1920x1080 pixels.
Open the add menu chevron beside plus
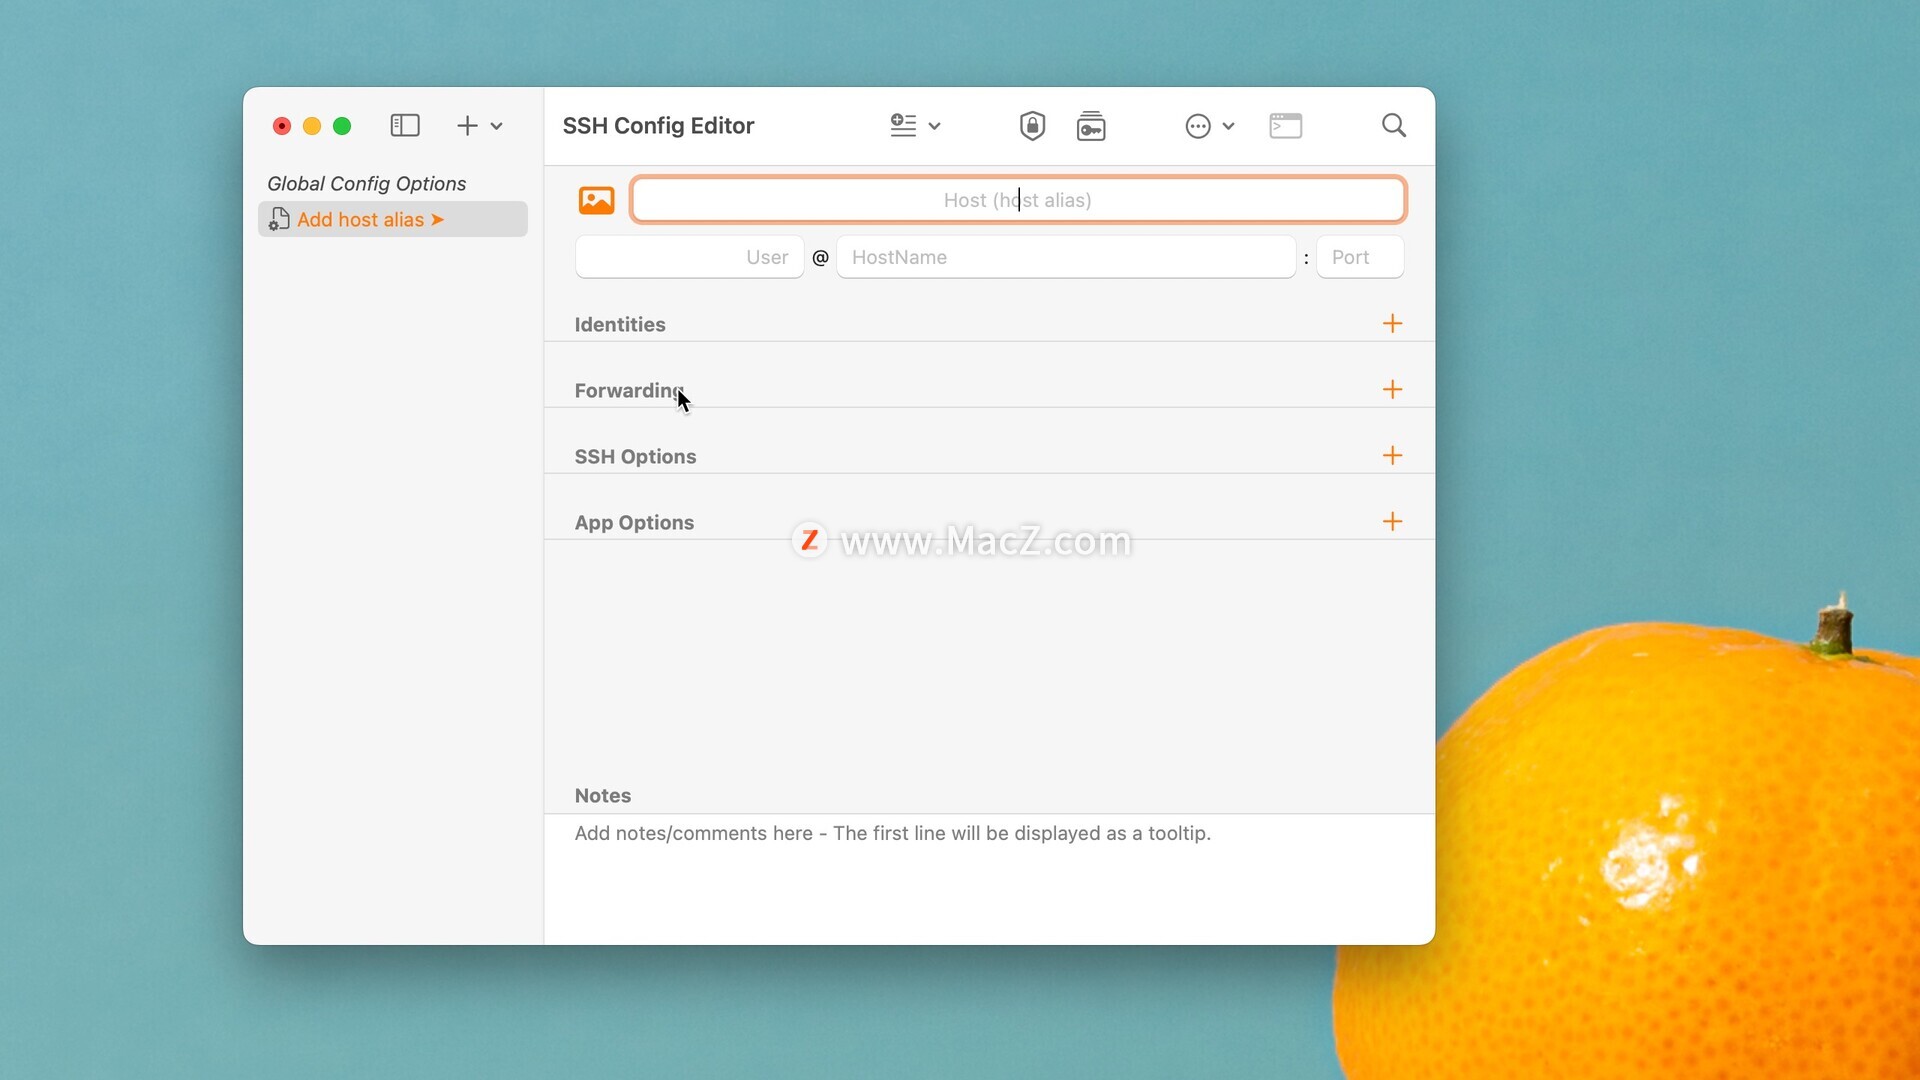(x=496, y=126)
